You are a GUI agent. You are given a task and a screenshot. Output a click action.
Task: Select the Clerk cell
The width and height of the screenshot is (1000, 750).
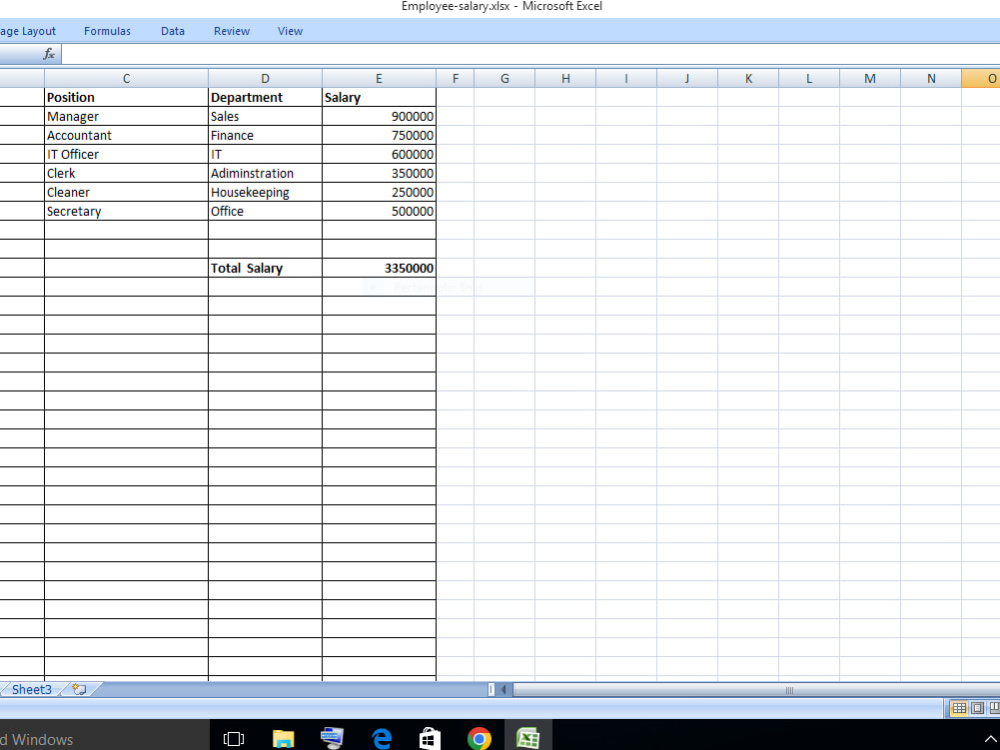[126, 173]
